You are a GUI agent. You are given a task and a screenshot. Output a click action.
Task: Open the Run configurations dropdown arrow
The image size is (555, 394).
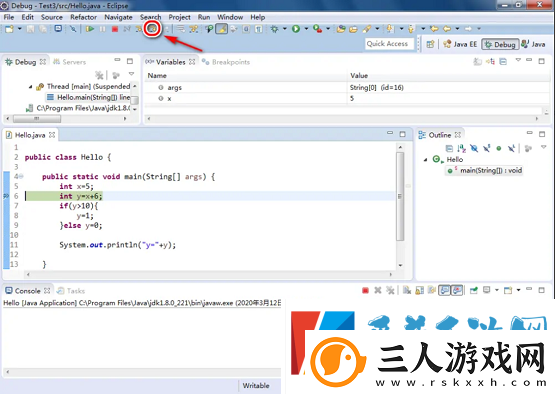306,29
